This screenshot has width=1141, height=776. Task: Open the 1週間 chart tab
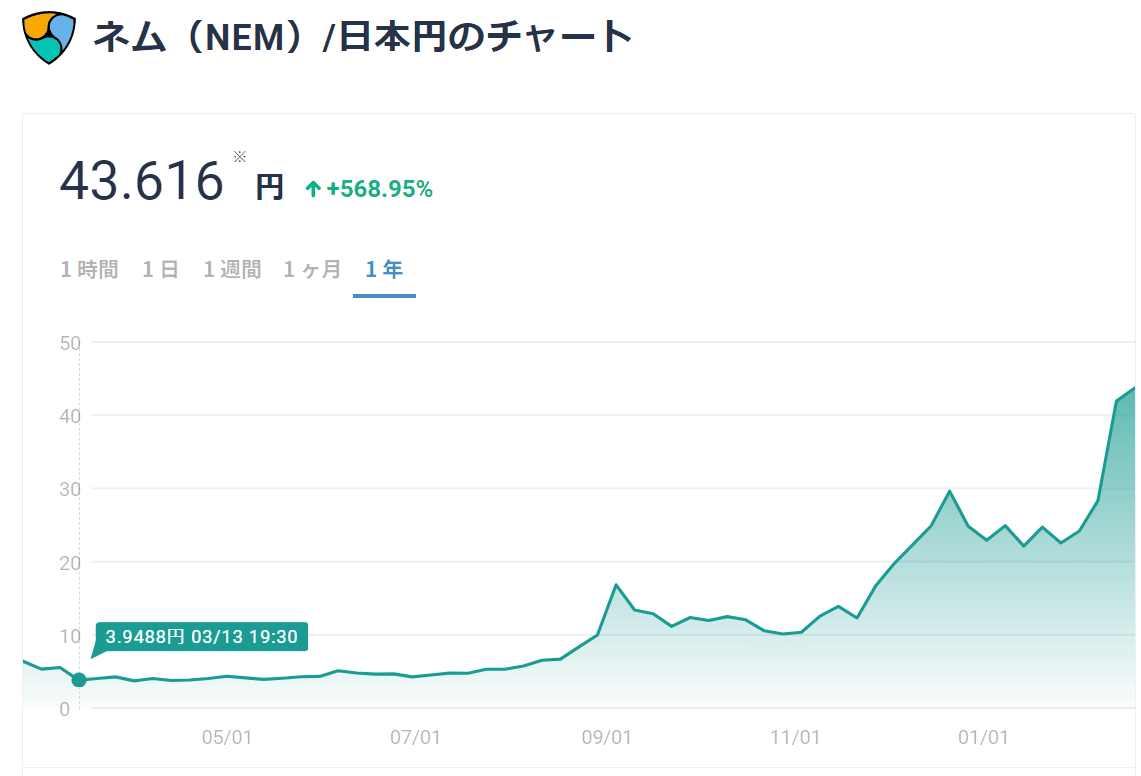[232, 269]
